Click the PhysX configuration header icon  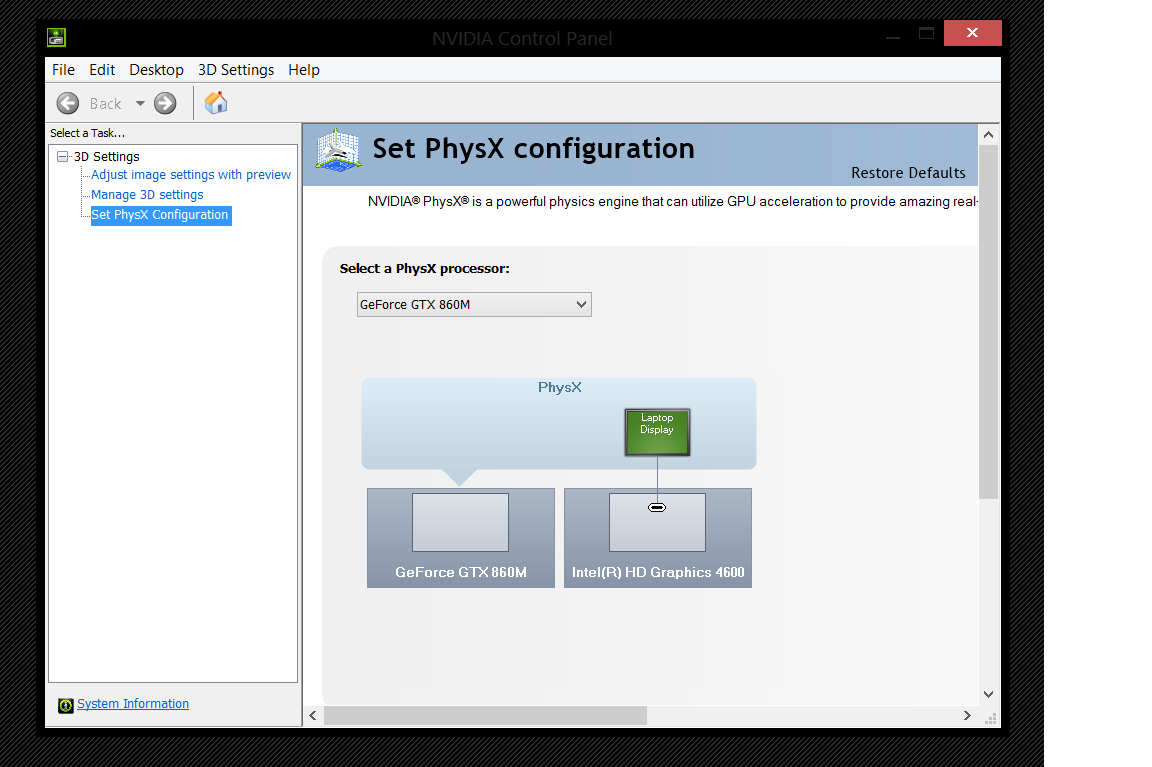tap(338, 151)
